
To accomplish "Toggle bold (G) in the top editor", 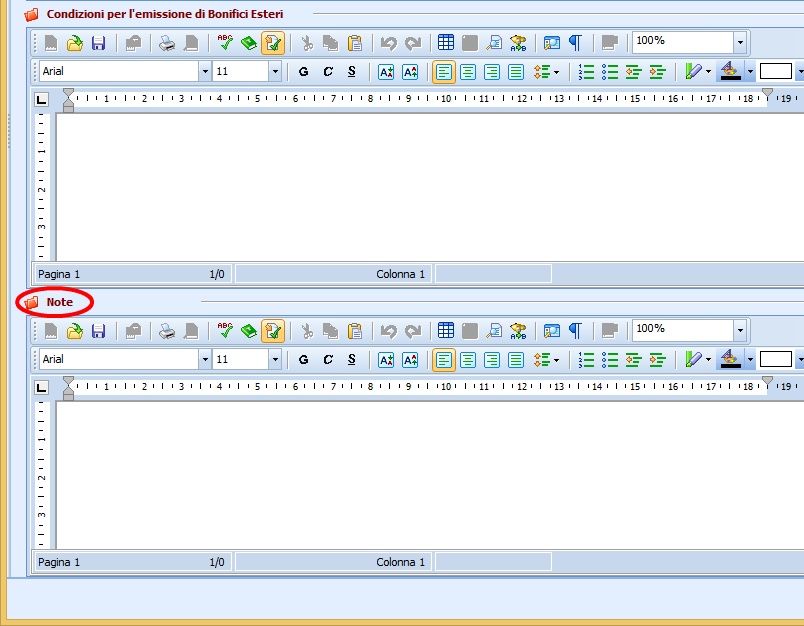I will click(304, 72).
